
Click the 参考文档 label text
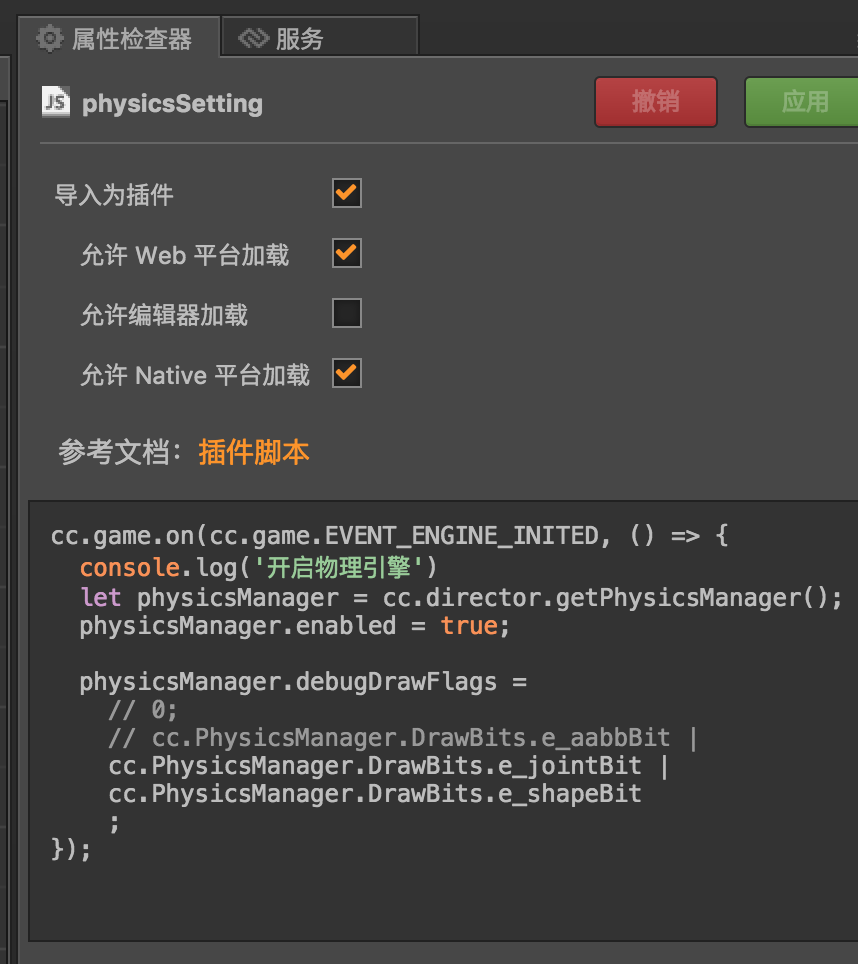point(120,453)
